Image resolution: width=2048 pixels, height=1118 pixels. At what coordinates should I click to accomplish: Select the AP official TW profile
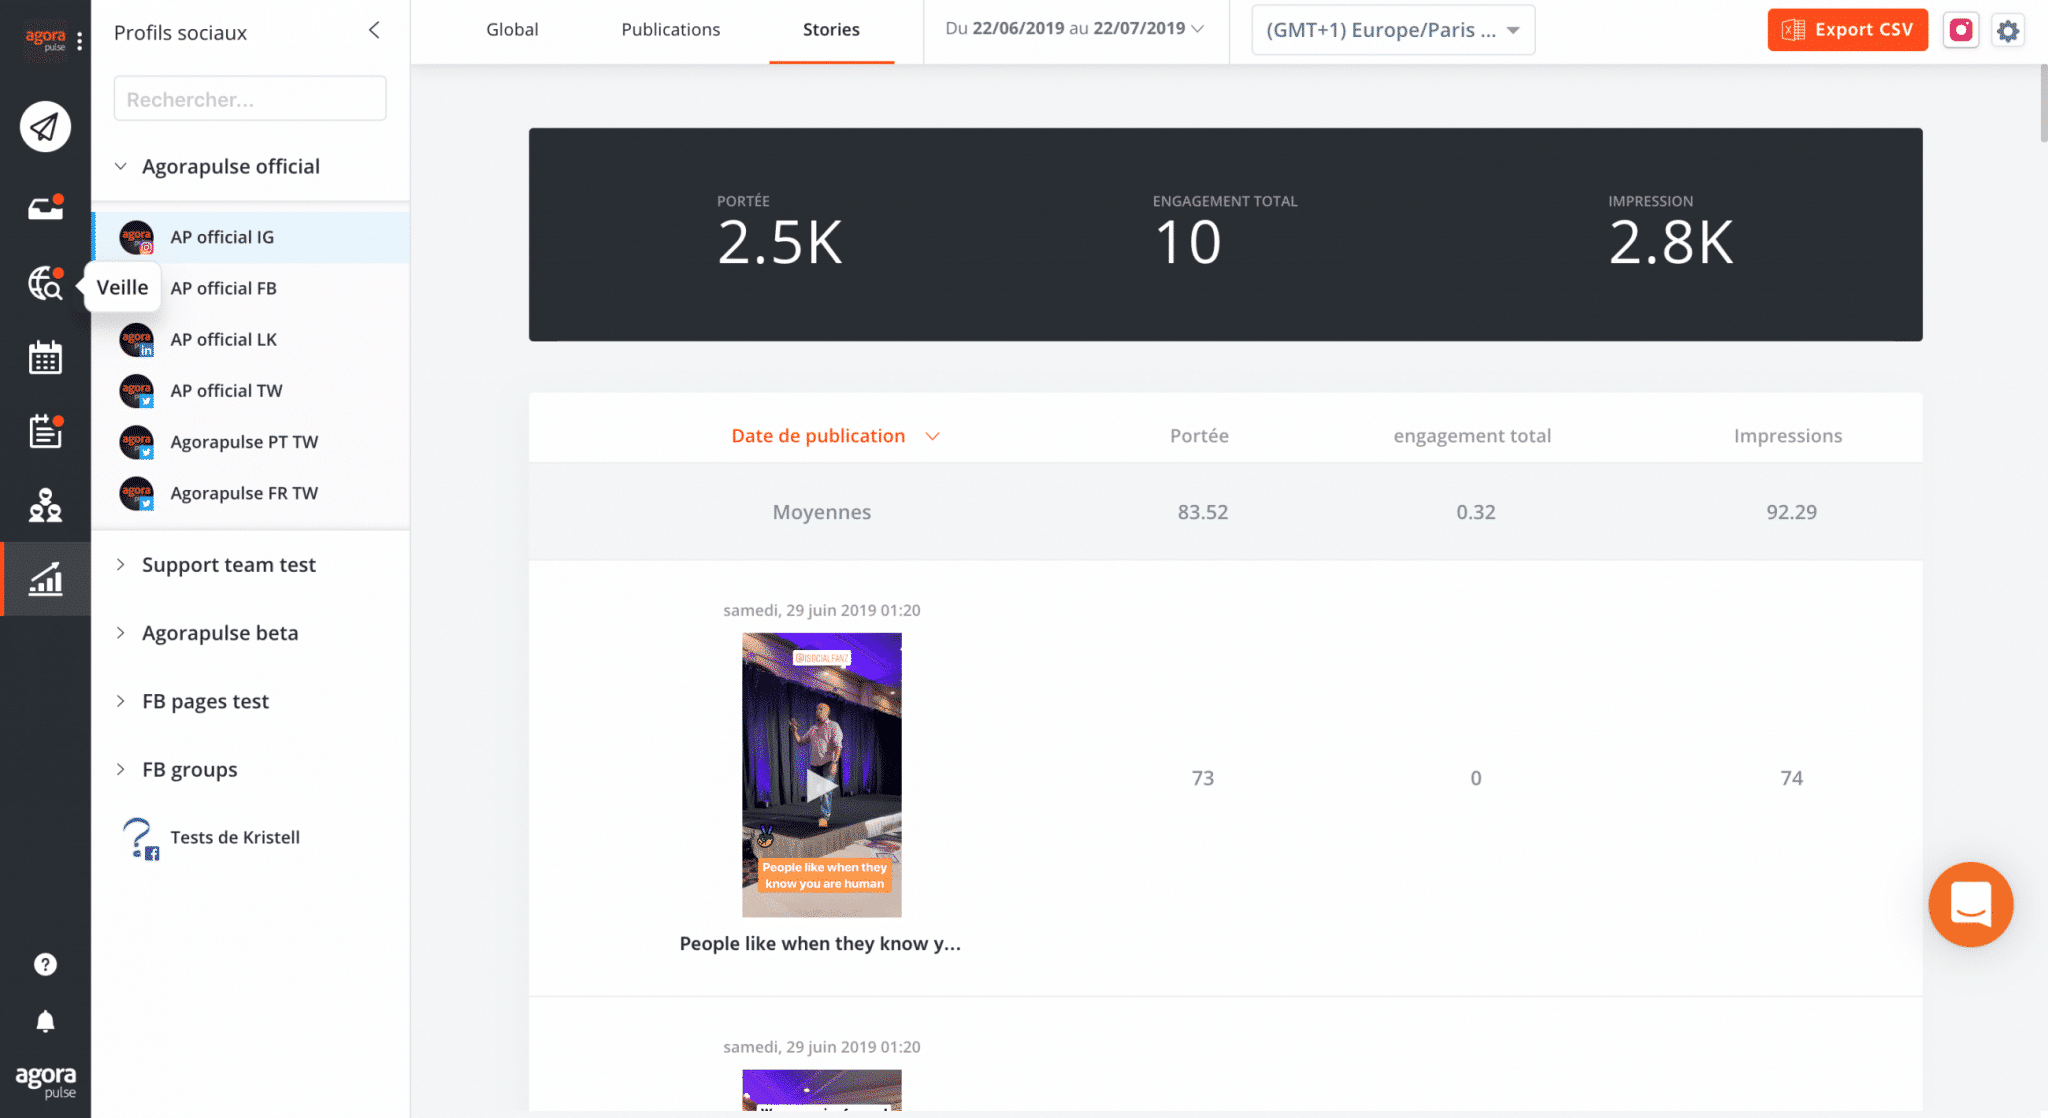250,390
